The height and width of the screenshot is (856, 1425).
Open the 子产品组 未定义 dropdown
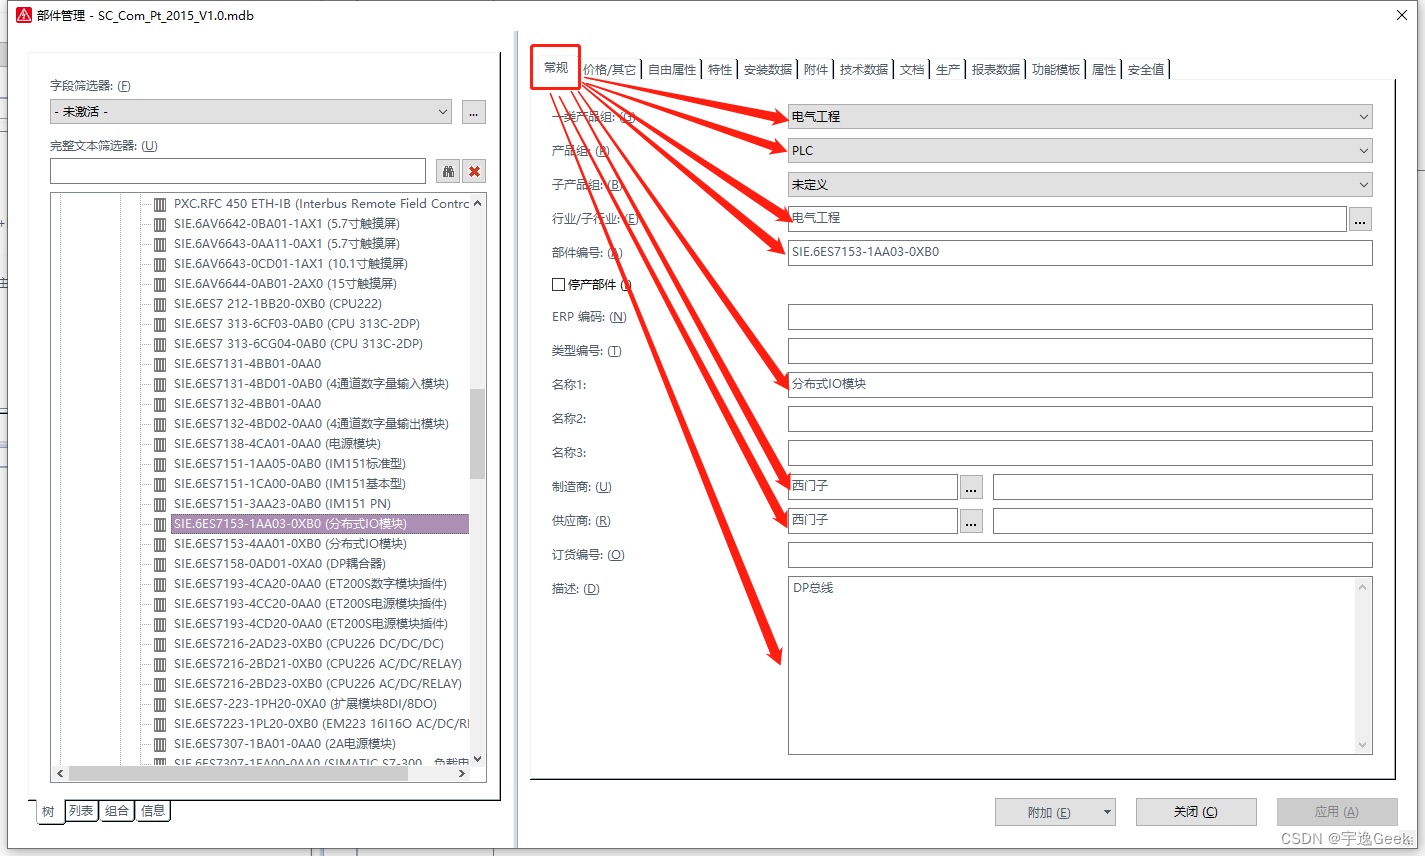pos(1079,185)
